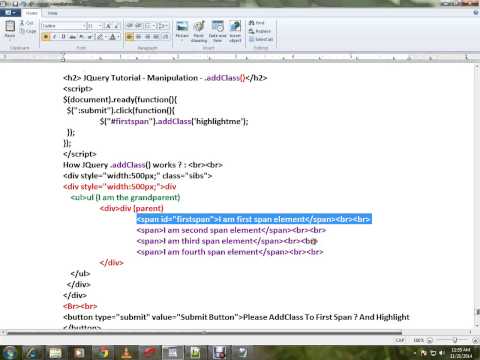The image size is (480, 360).
Task: Apply the text highlight color
Action: [x=100, y=37]
